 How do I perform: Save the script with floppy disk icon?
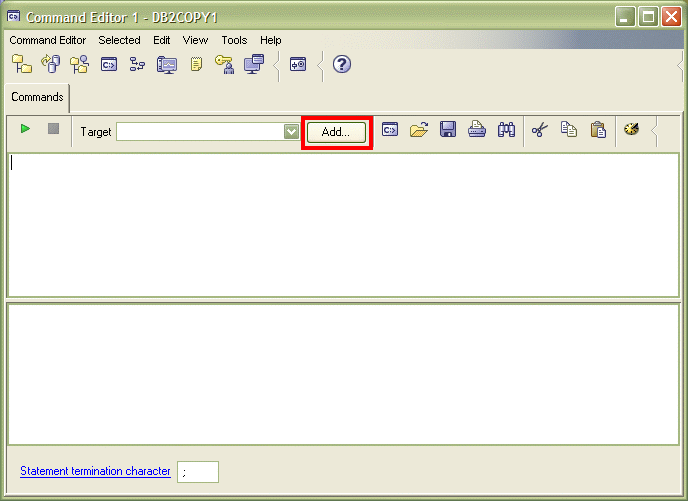(448, 130)
